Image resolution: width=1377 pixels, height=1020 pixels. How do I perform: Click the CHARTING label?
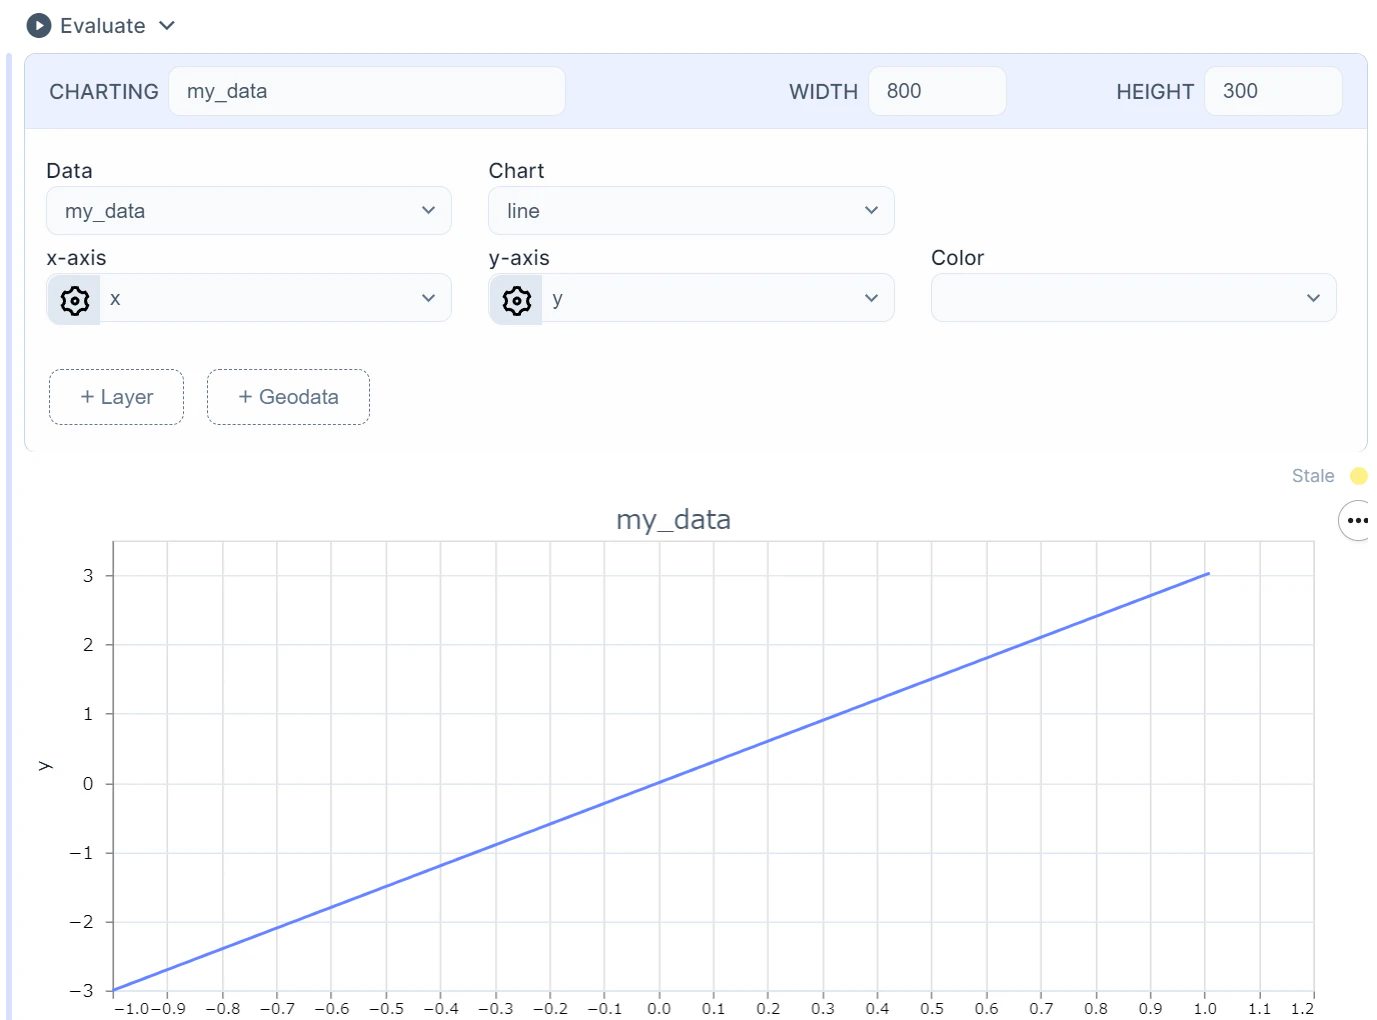pos(104,92)
